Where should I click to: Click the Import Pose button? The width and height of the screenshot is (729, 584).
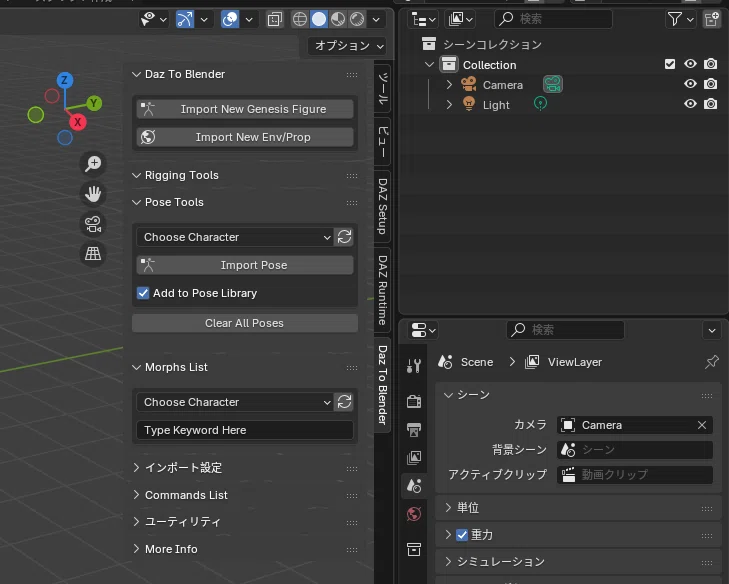(x=245, y=265)
